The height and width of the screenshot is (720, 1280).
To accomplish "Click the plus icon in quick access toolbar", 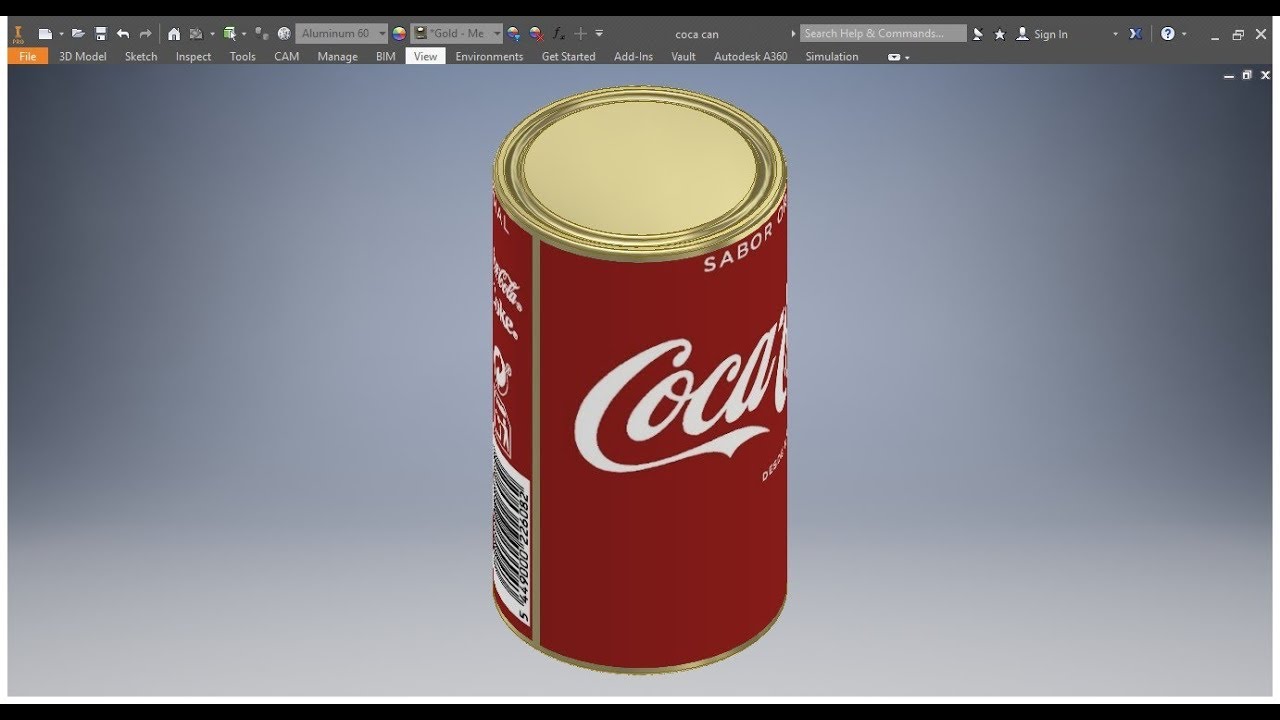I will coord(581,34).
